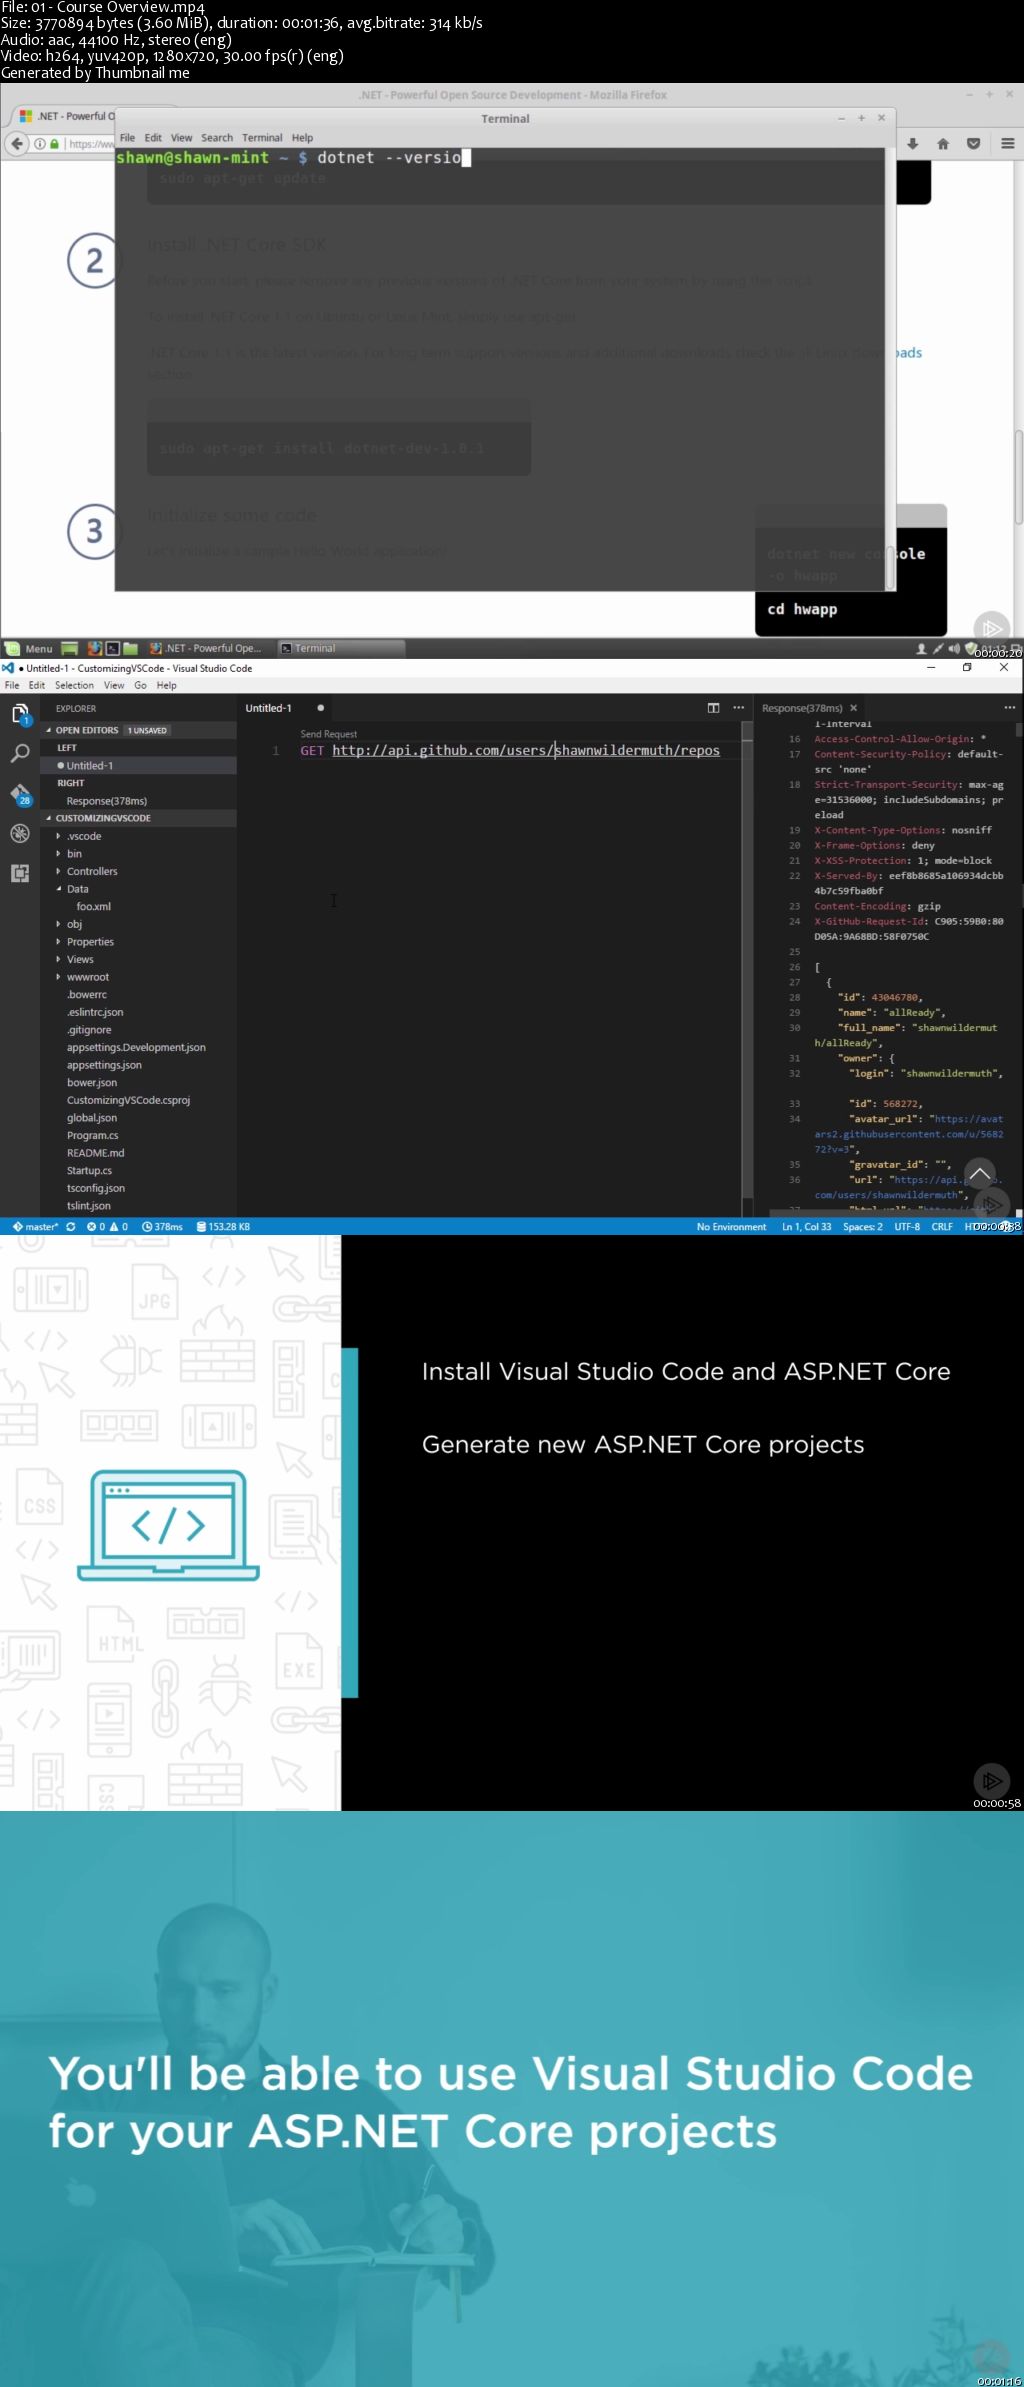Open the VS Code File menu
The height and width of the screenshot is (2387, 1024).
point(12,686)
